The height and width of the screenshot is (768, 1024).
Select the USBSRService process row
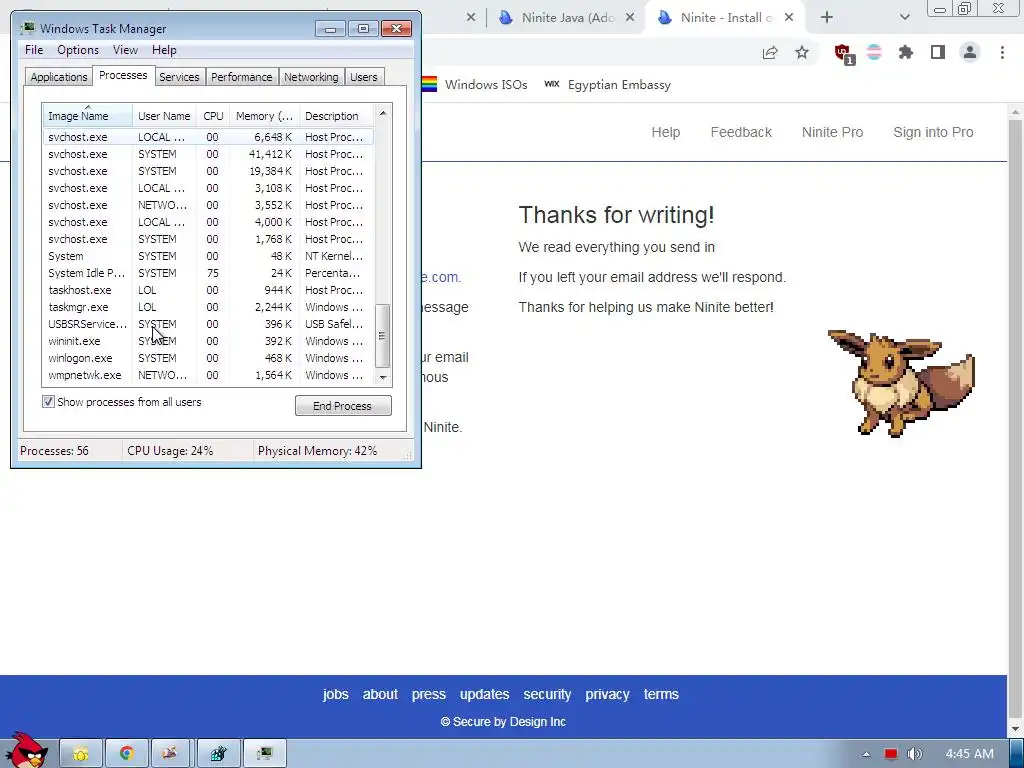click(208, 324)
